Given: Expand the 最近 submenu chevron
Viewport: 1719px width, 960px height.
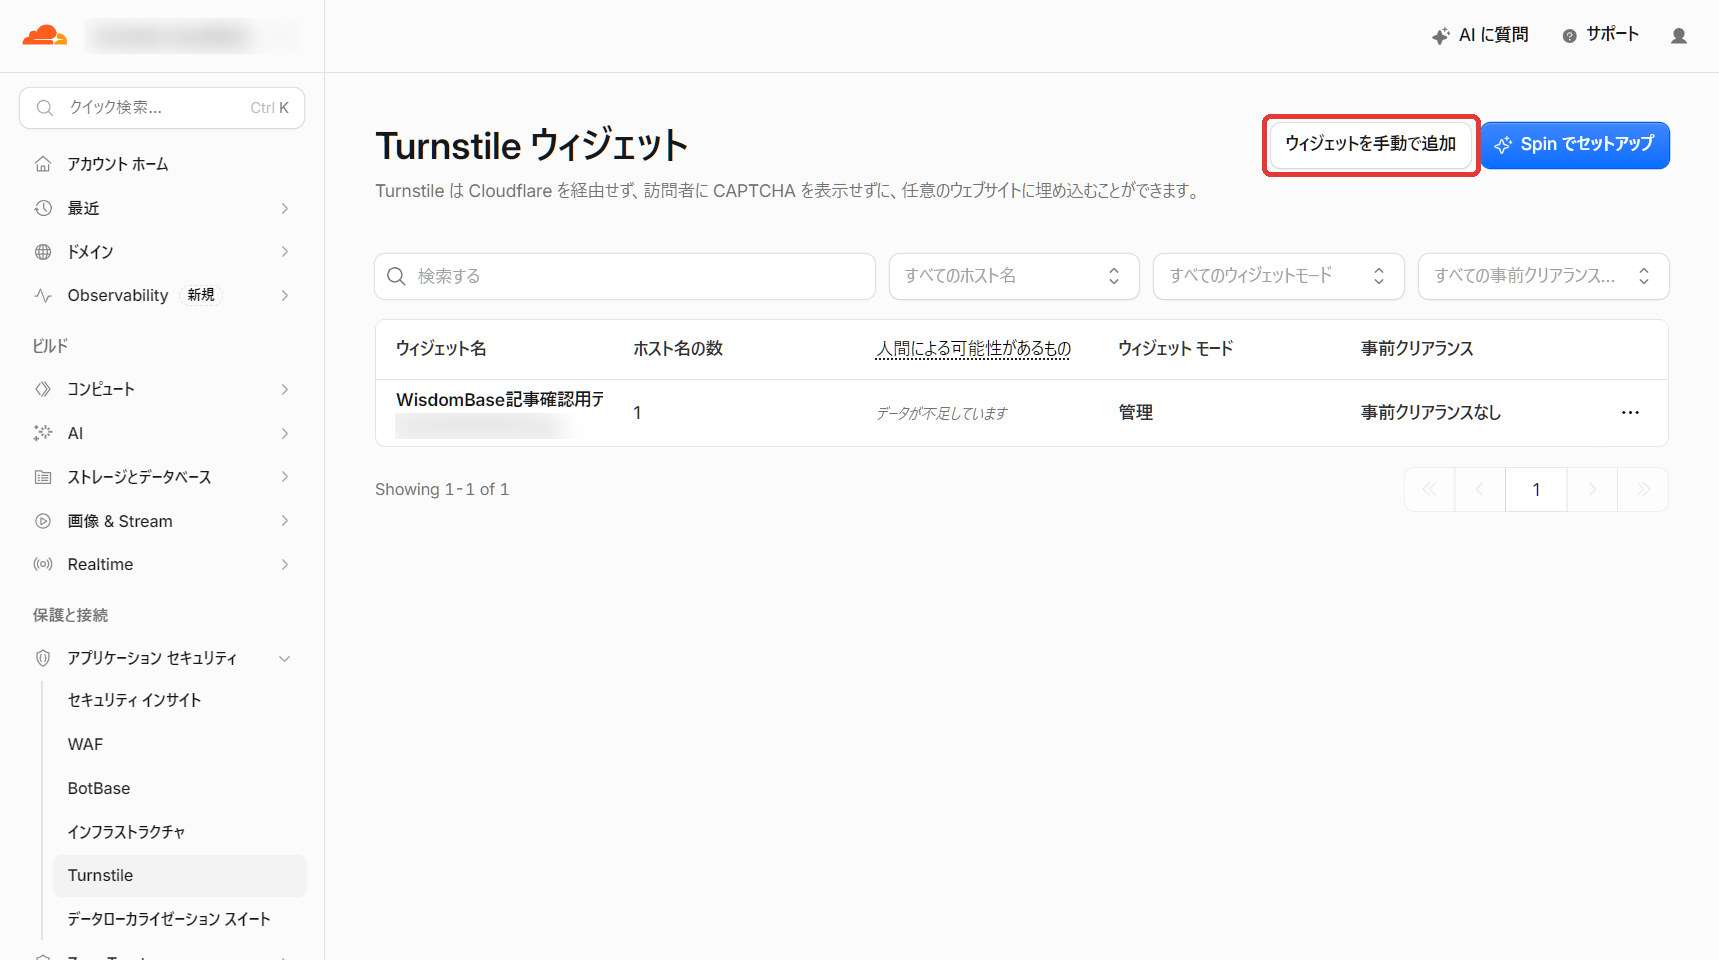Looking at the screenshot, I should (x=285, y=208).
